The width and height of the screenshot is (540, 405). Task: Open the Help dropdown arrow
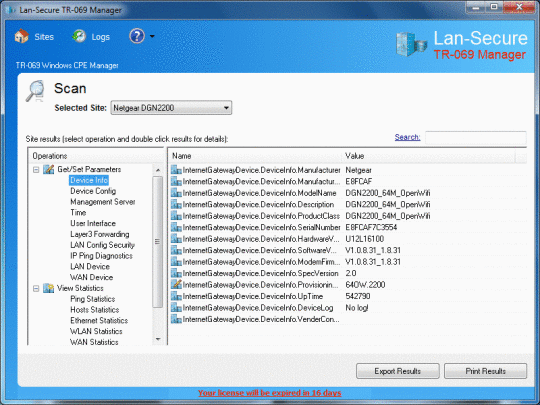[152, 36]
